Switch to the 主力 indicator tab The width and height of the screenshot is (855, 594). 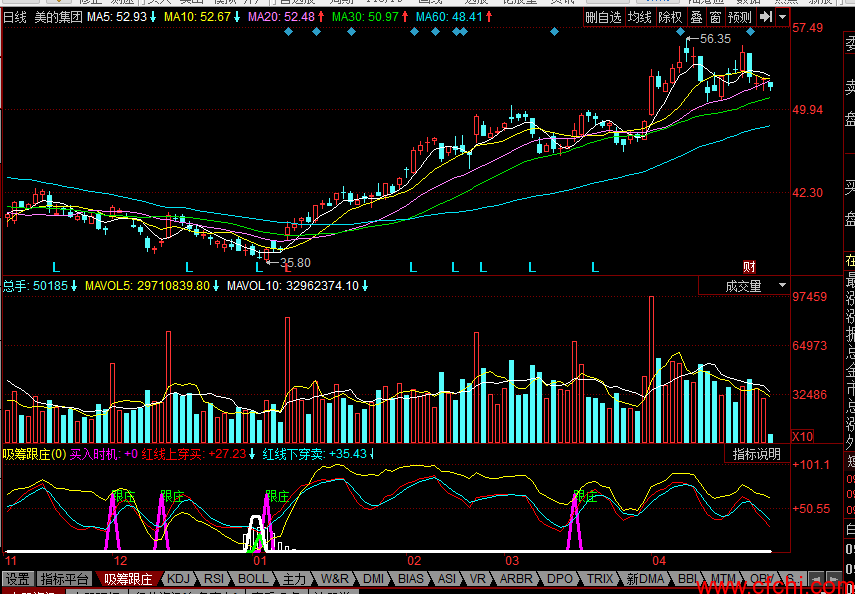point(295,579)
